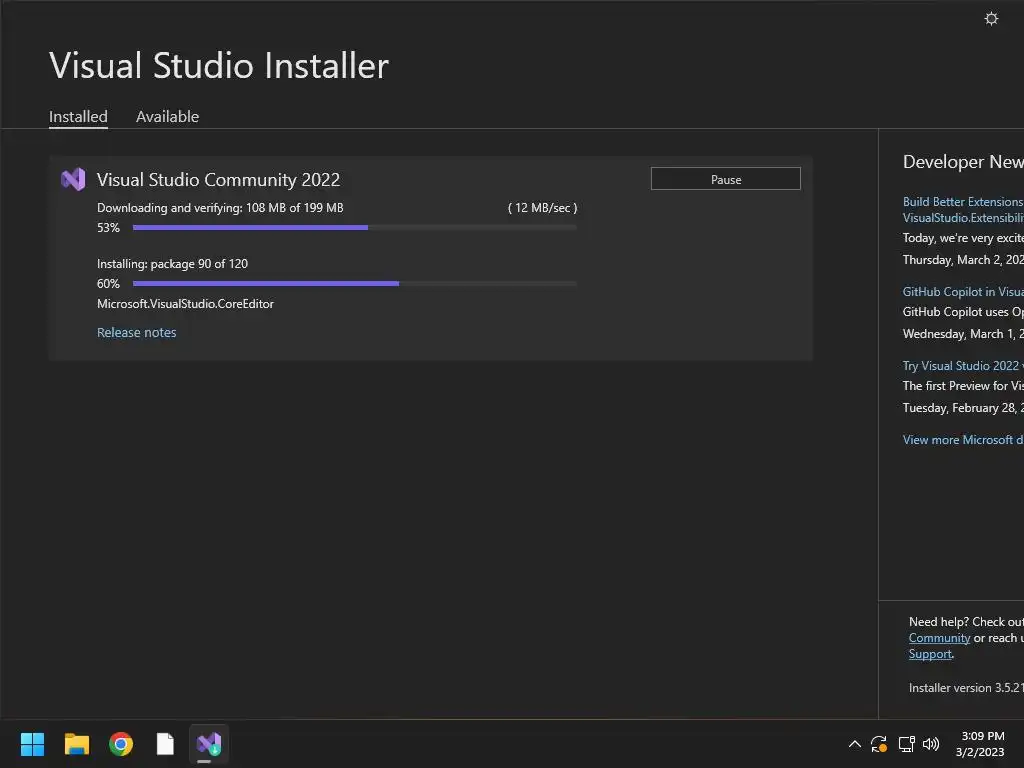Pause the Visual Studio installation
Image resolution: width=1024 pixels, height=768 pixels.
pos(726,179)
